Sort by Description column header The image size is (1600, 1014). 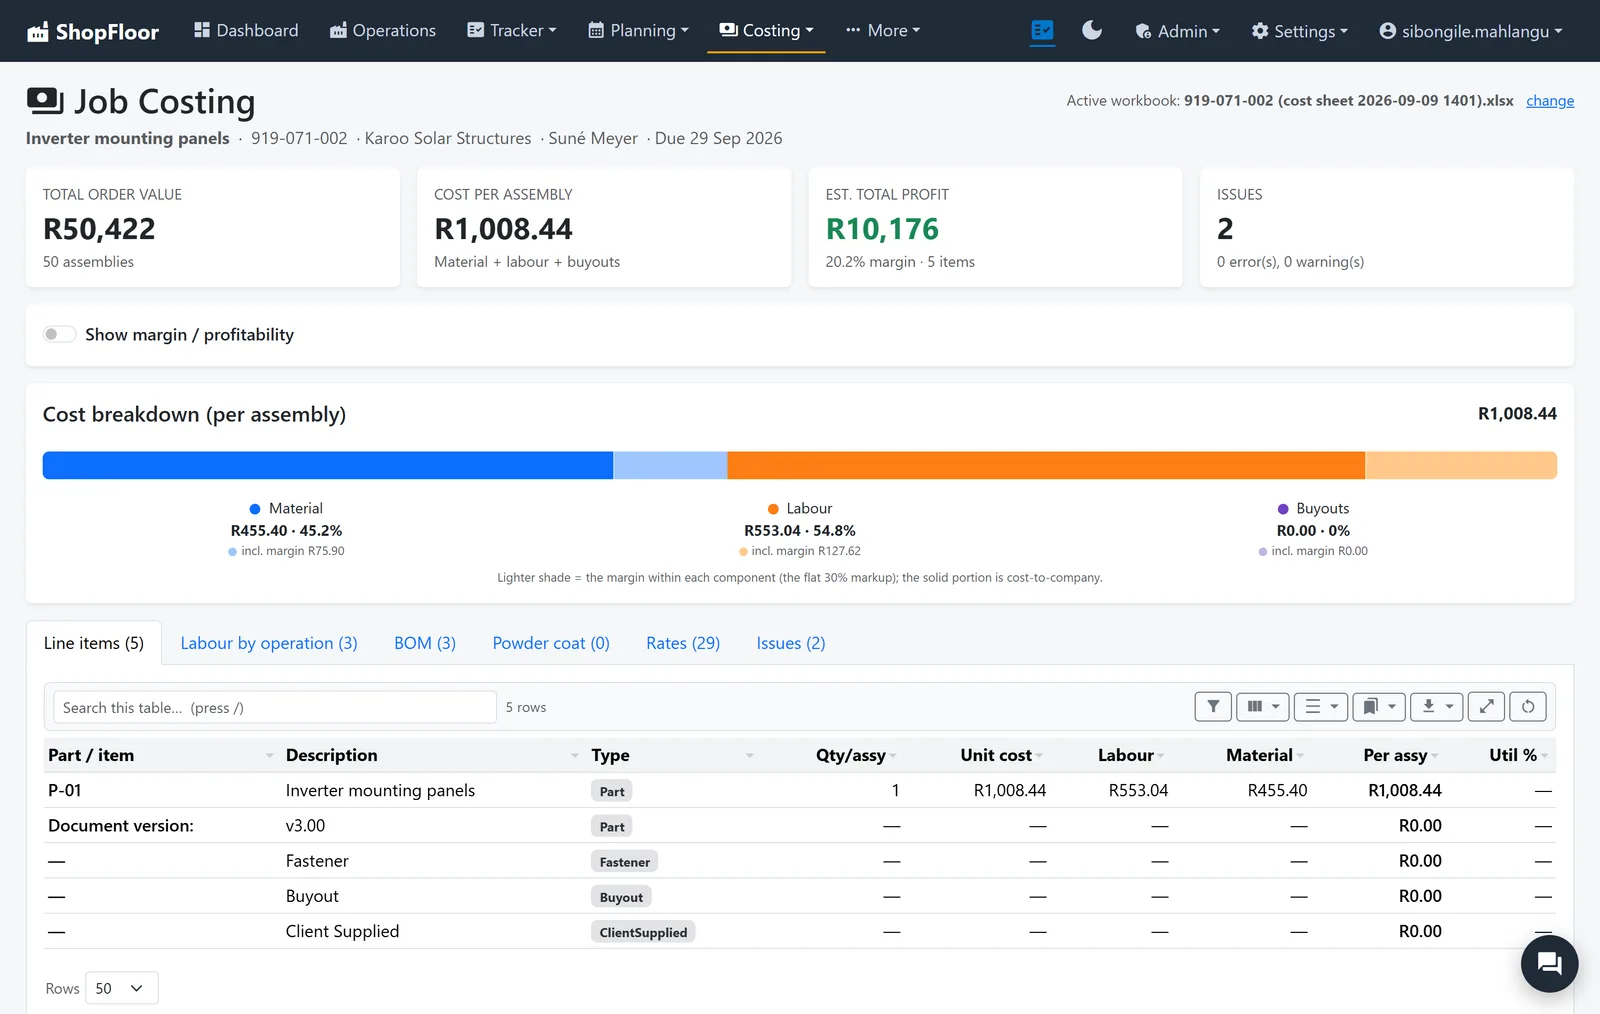(331, 755)
